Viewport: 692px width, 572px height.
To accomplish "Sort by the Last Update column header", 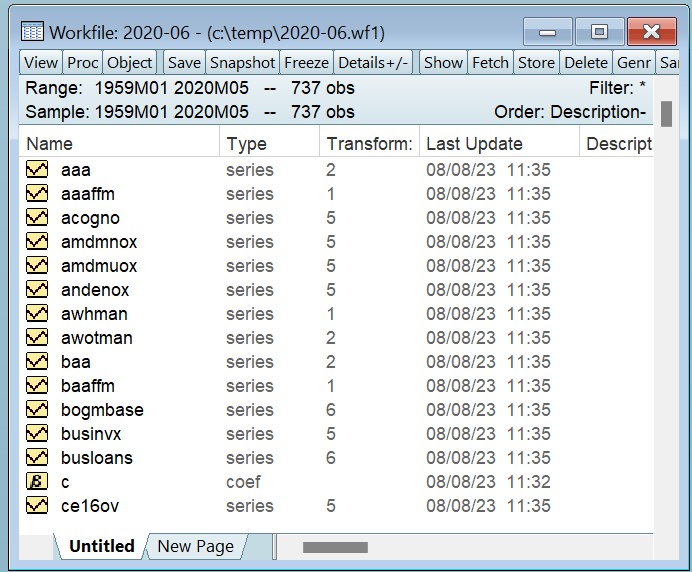I will [474, 144].
